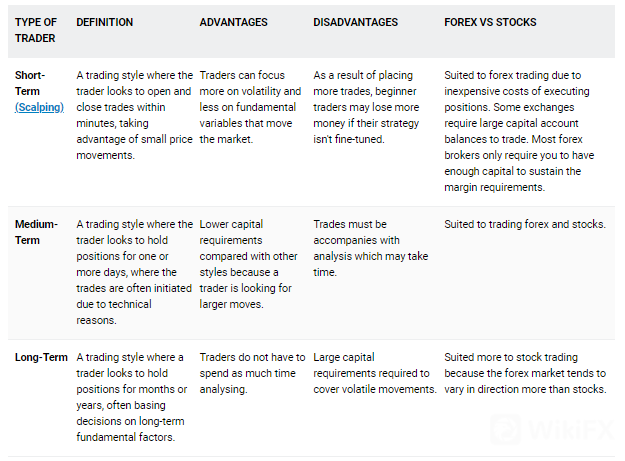The height and width of the screenshot is (461, 625).
Task: Select the DEFINITION column header
Action: click(x=104, y=22)
